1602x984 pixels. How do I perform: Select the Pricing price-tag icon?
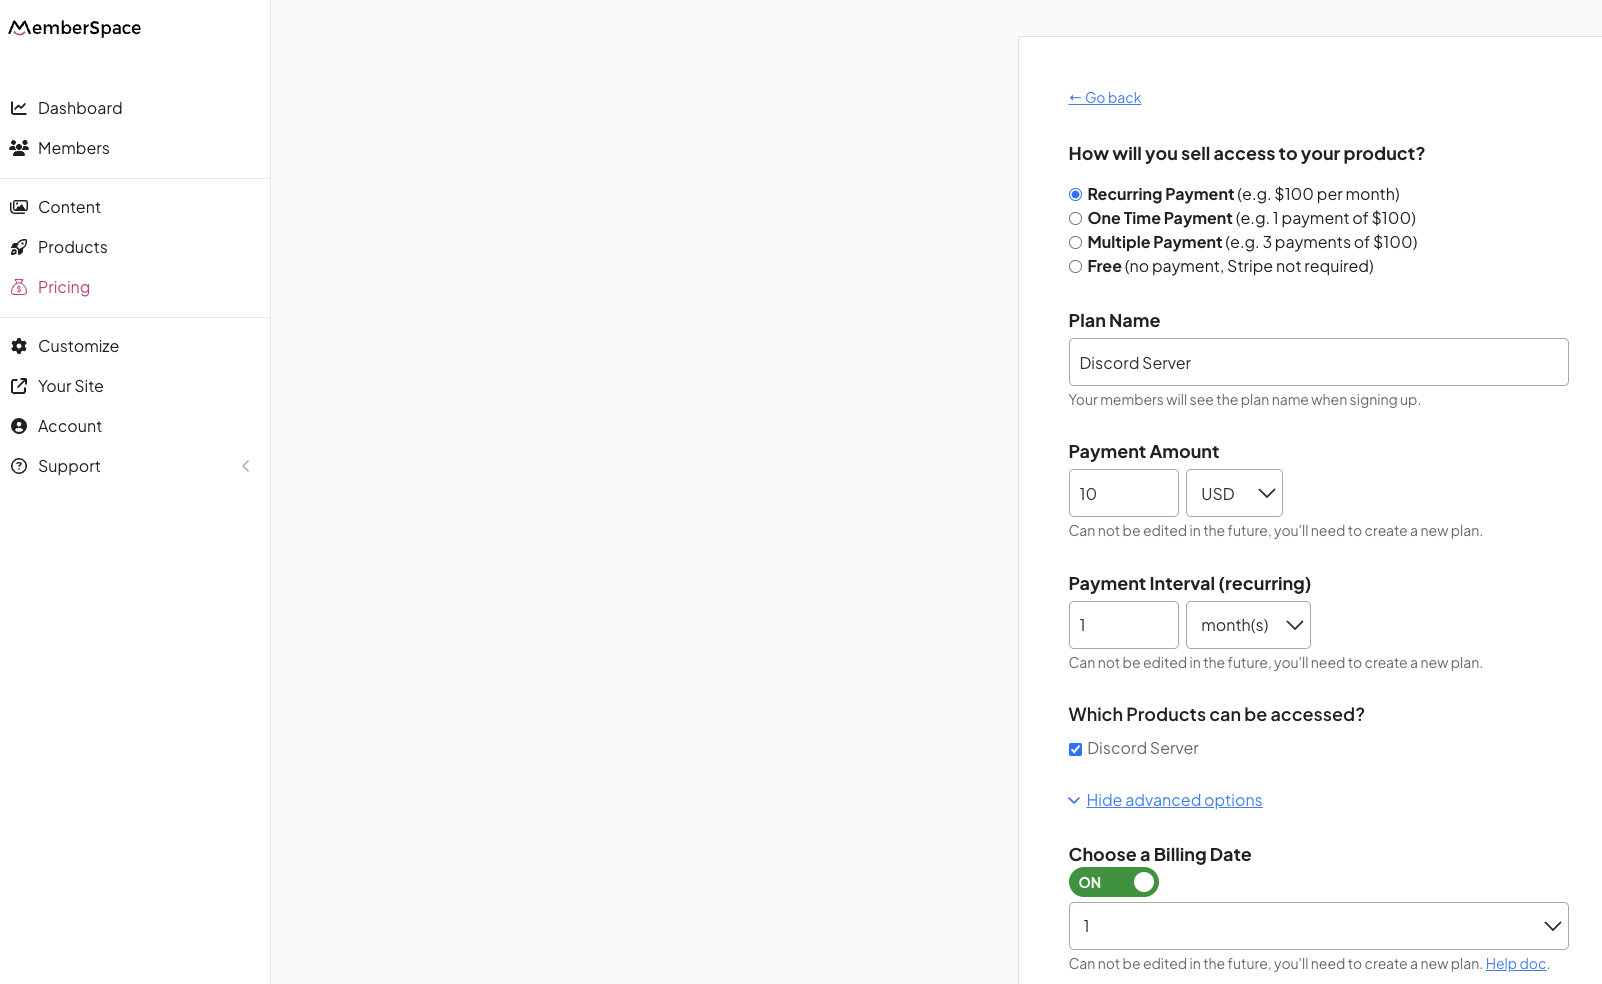click(x=20, y=286)
